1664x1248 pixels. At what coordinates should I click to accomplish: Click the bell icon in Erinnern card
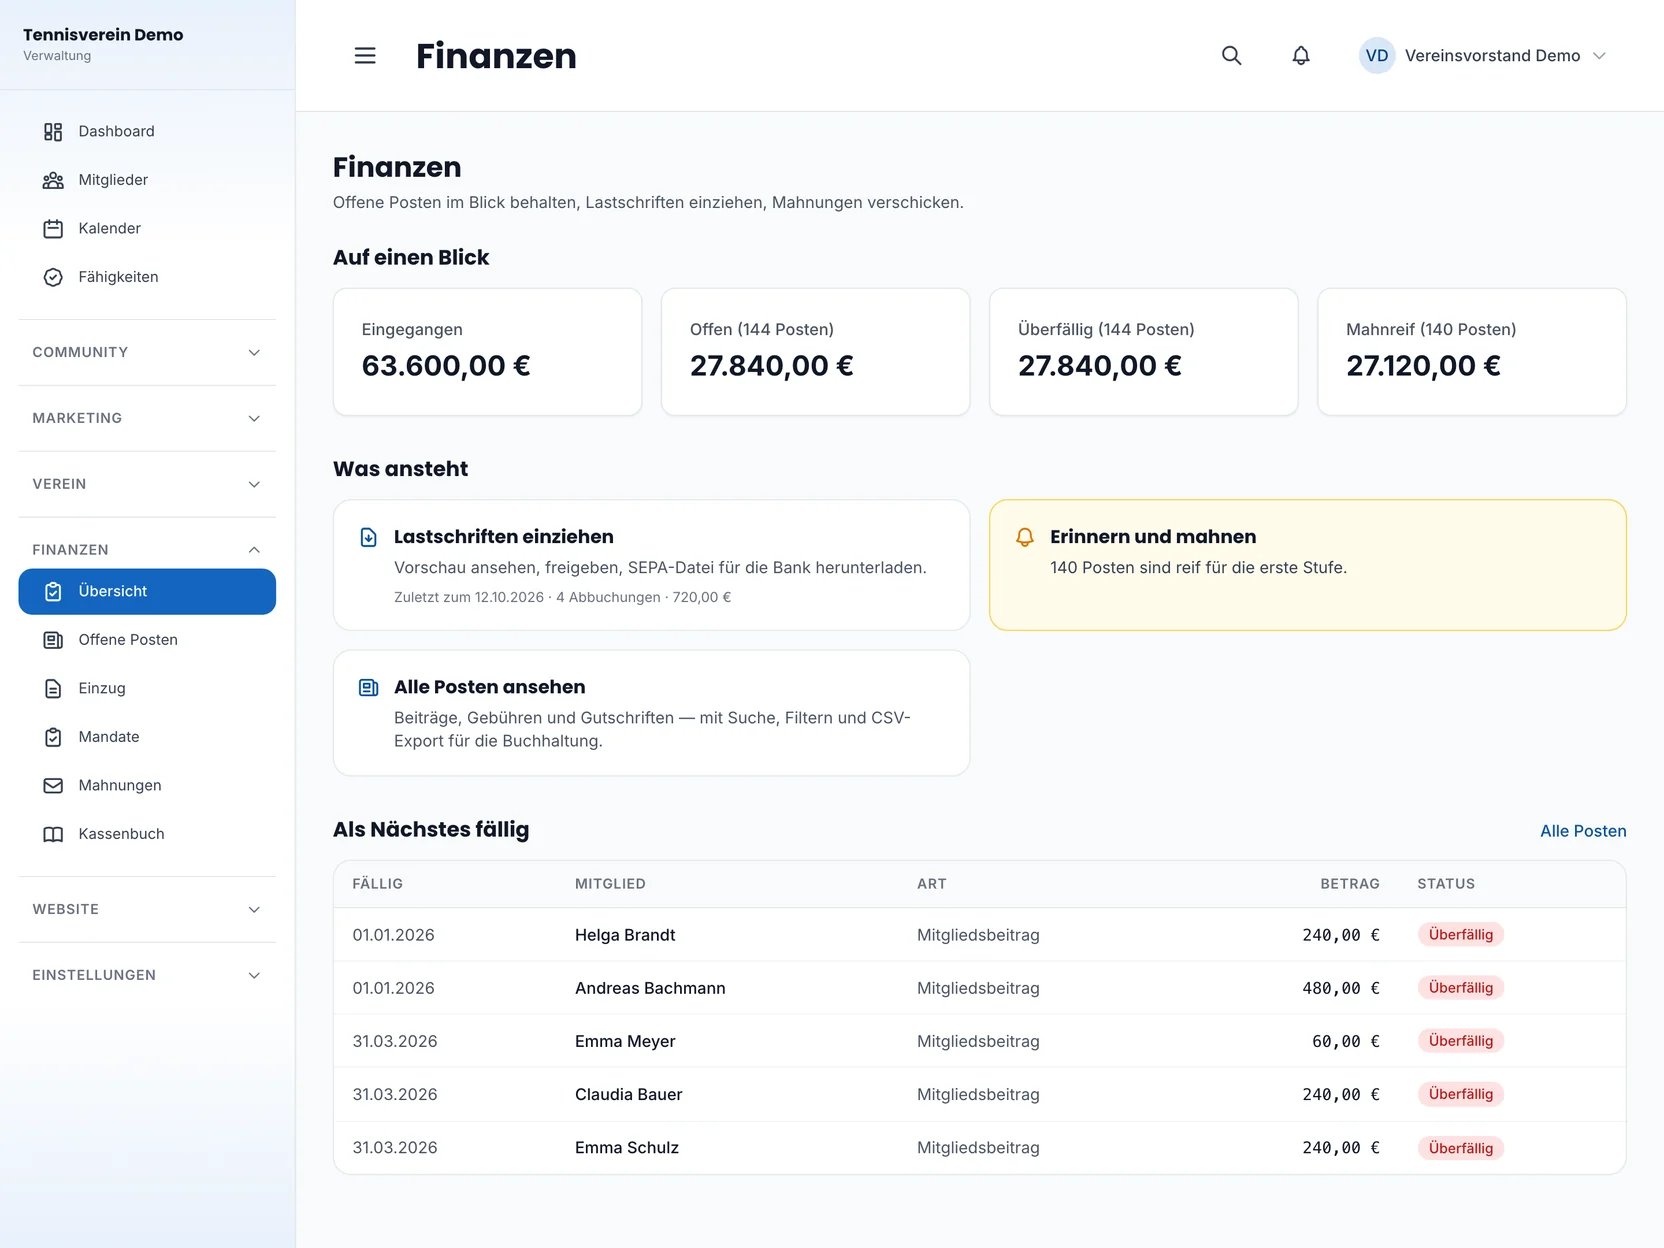pos(1024,537)
